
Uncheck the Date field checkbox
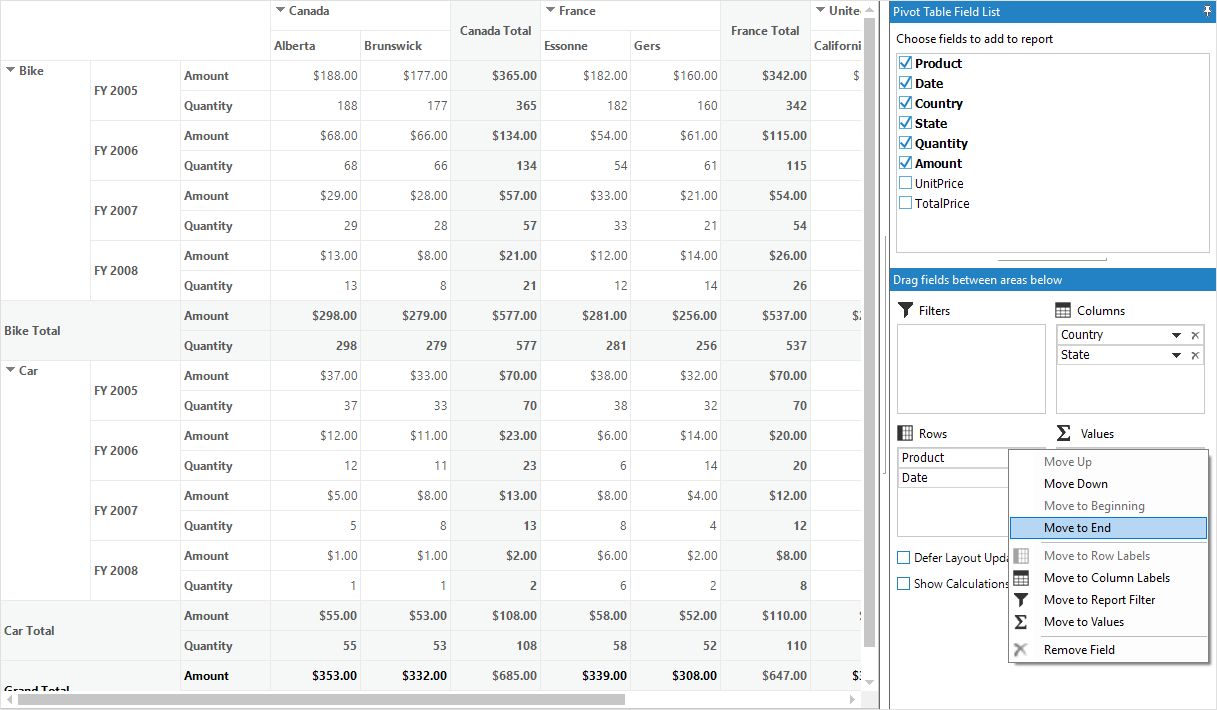[905, 83]
